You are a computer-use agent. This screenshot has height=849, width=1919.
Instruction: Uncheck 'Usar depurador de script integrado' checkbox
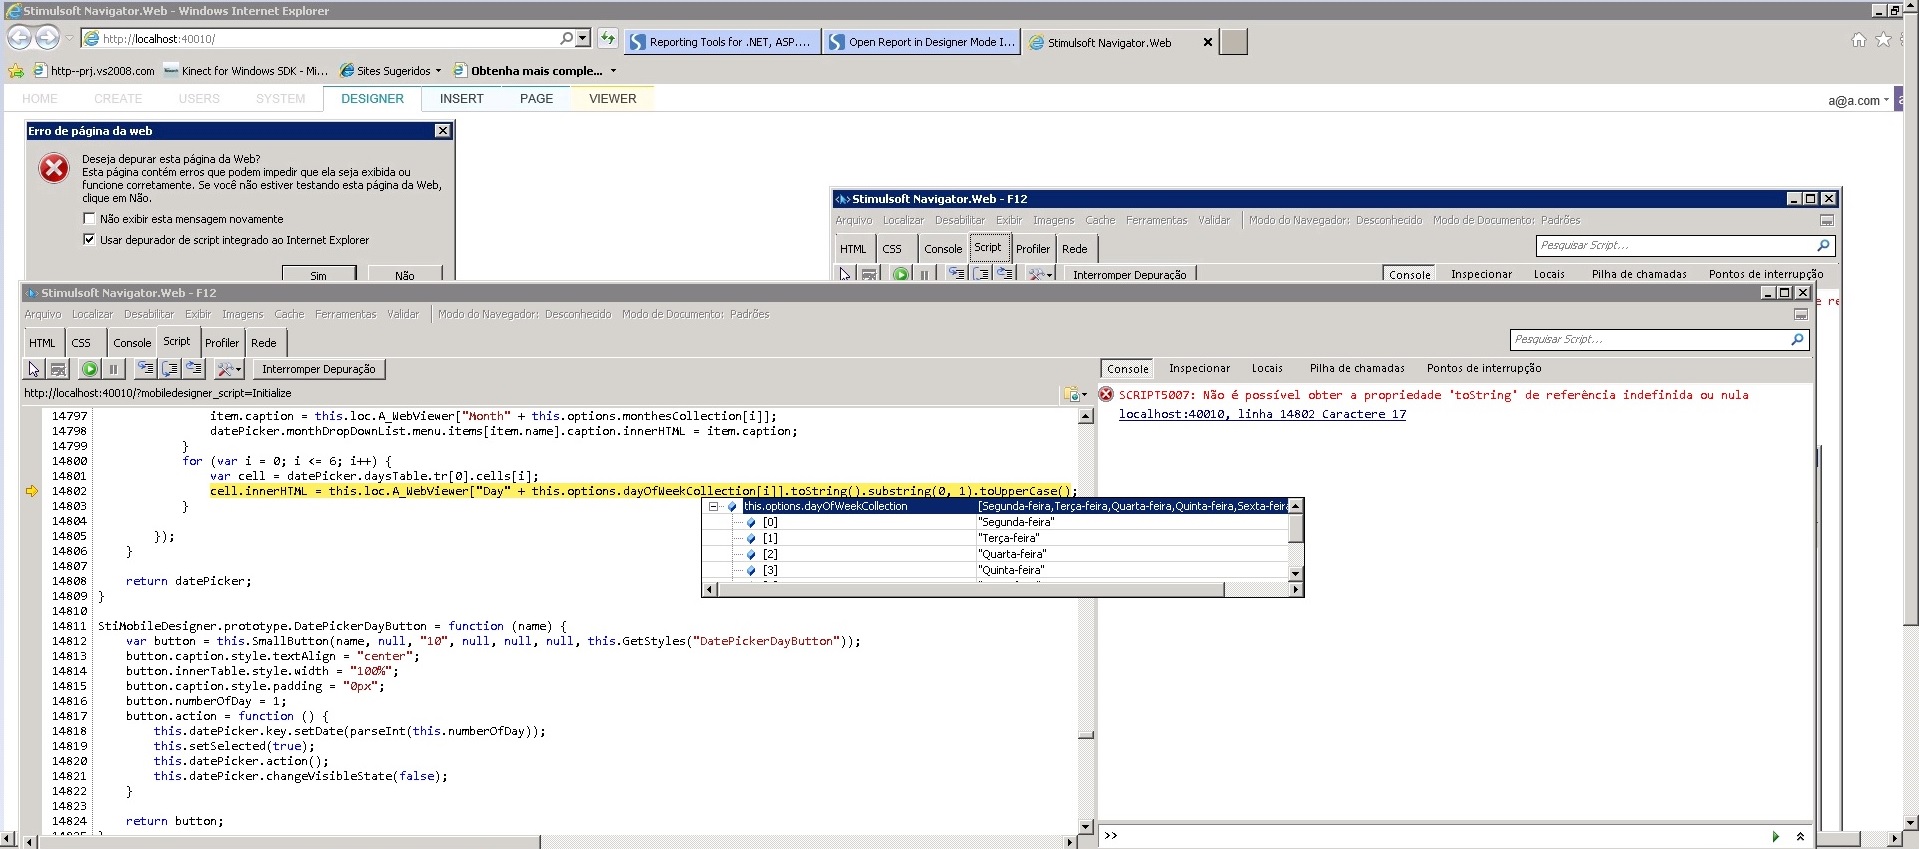(x=89, y=239)
